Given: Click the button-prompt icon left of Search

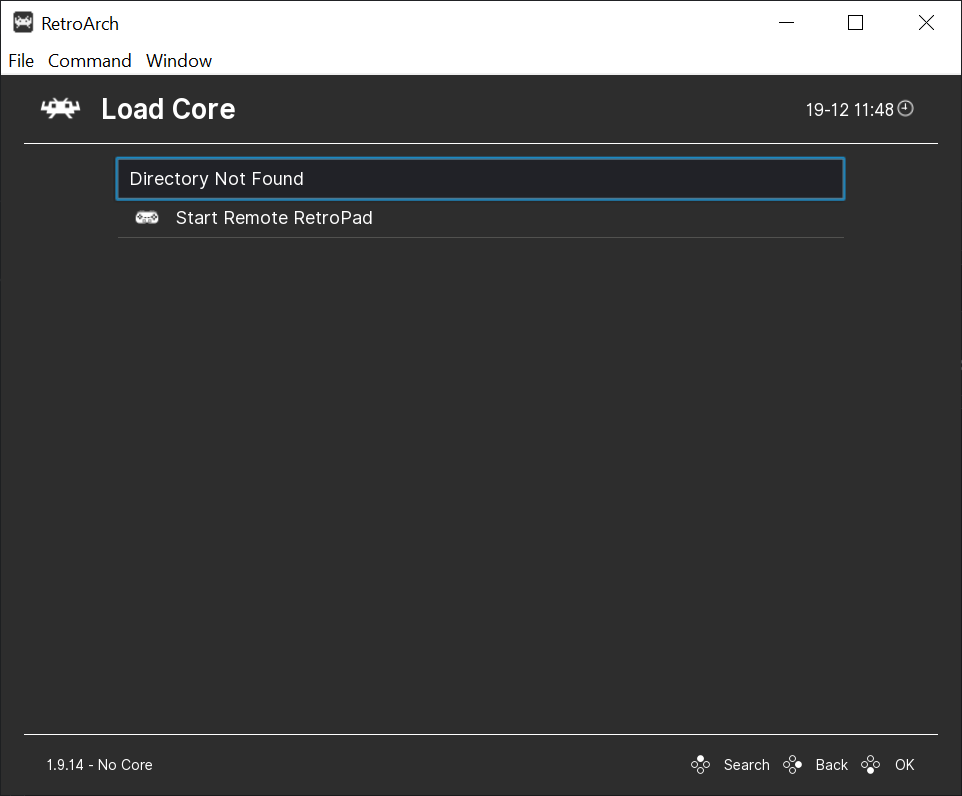Looking at the screenshot, I should (x=701, y=764).
